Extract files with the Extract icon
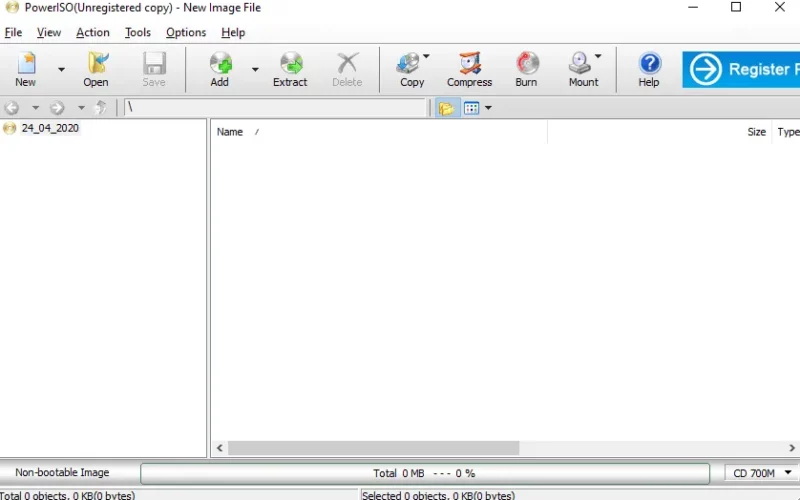 (290, 69)
